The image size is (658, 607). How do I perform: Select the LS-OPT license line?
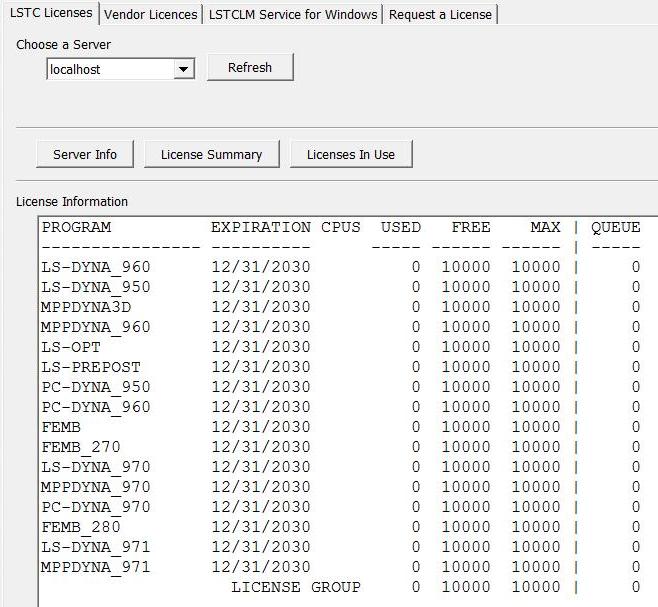(x=71, y=347)
